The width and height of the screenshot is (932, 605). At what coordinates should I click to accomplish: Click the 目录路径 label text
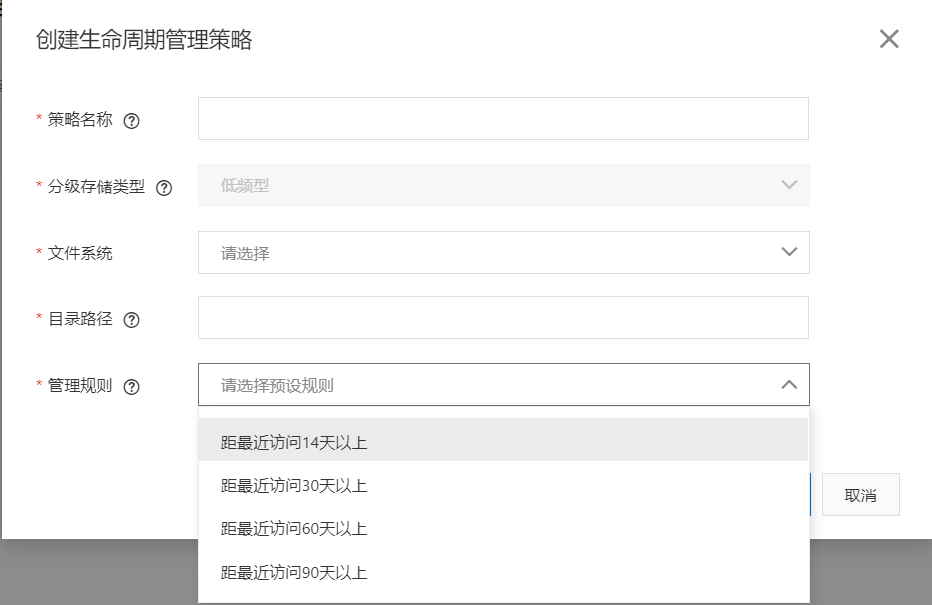click(x=80, y=319)
